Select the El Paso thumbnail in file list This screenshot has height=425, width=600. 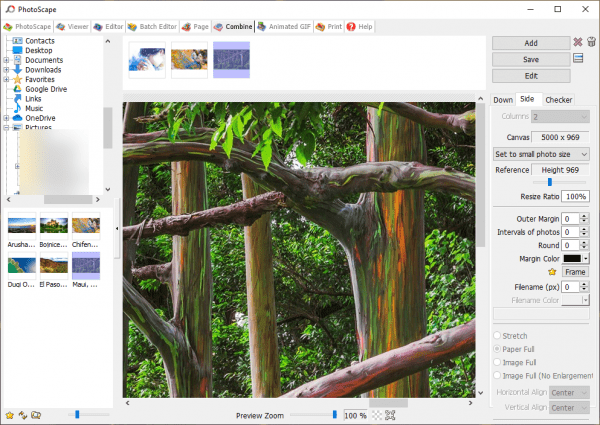[x=54, y=265]
